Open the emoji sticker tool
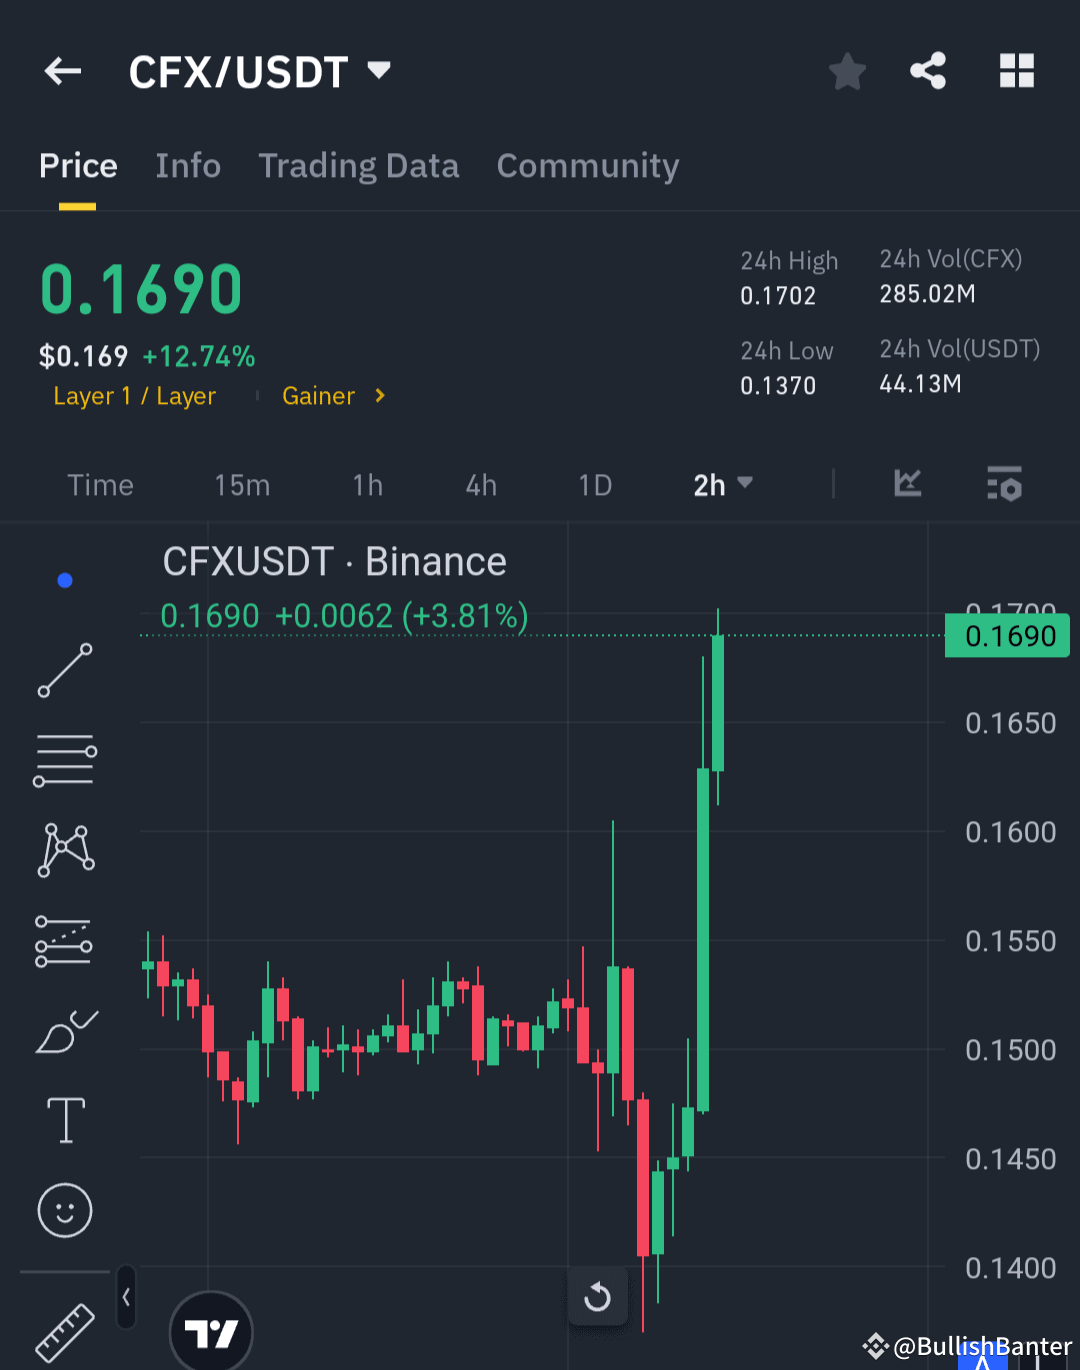1080x1370 pixels. [x=64, y=1210]
